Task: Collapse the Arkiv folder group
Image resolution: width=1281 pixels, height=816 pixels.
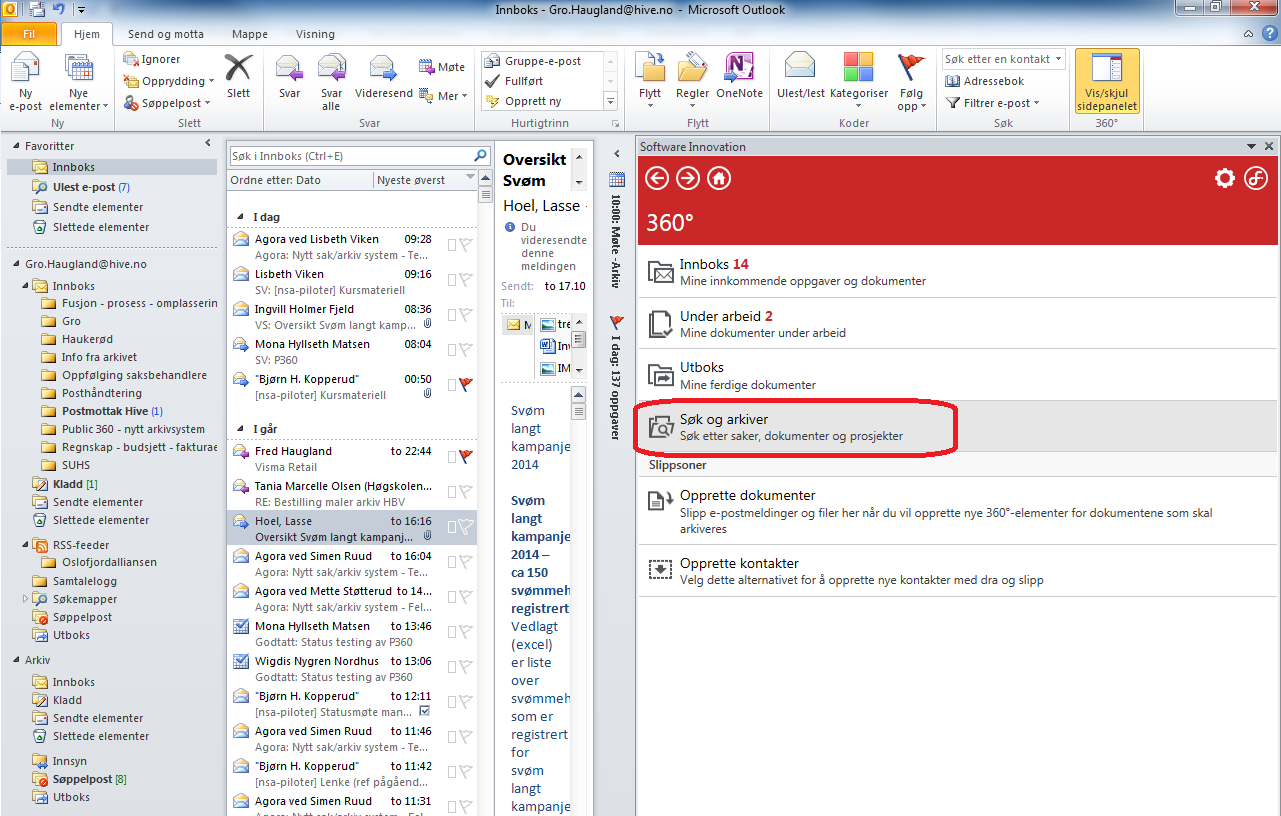Action: pyautogui.click(x=14, y=661)
